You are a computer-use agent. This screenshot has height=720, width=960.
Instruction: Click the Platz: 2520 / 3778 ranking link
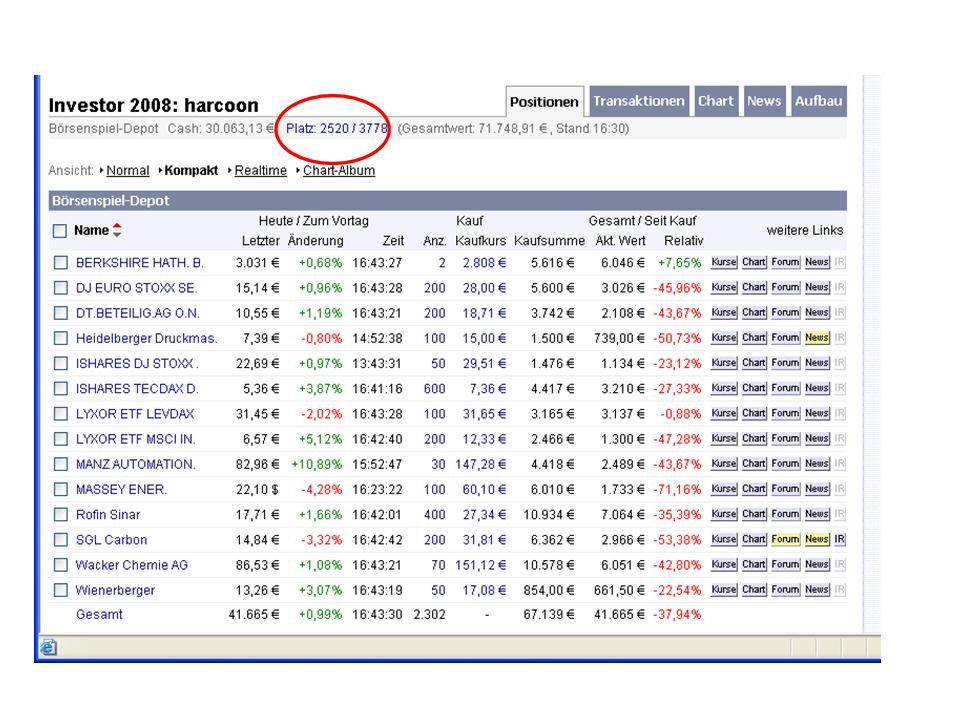[x=336, y=129]
